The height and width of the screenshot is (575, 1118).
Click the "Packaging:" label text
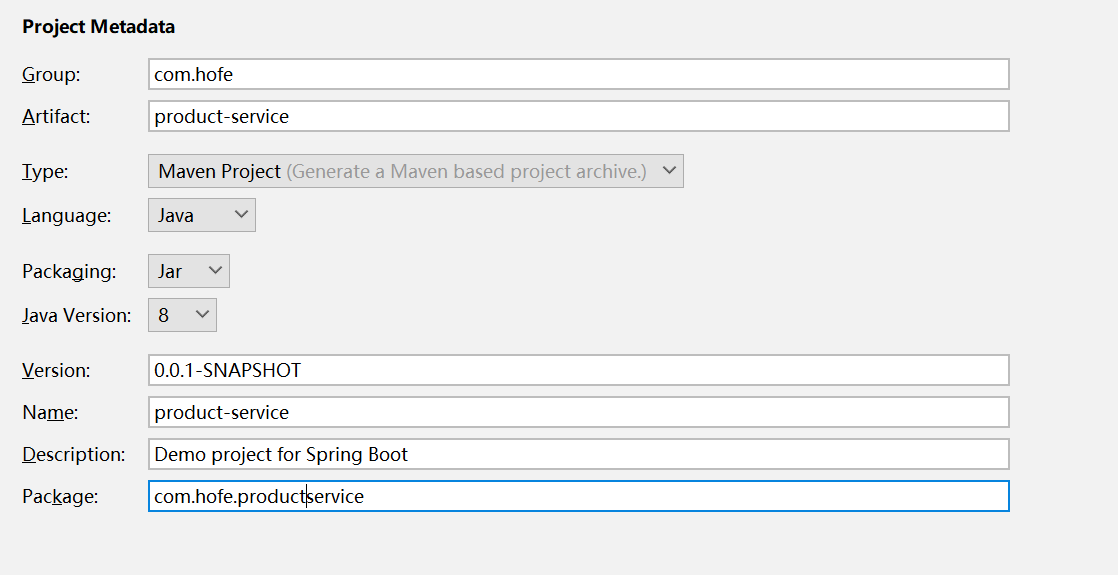(x=69, y=272)
